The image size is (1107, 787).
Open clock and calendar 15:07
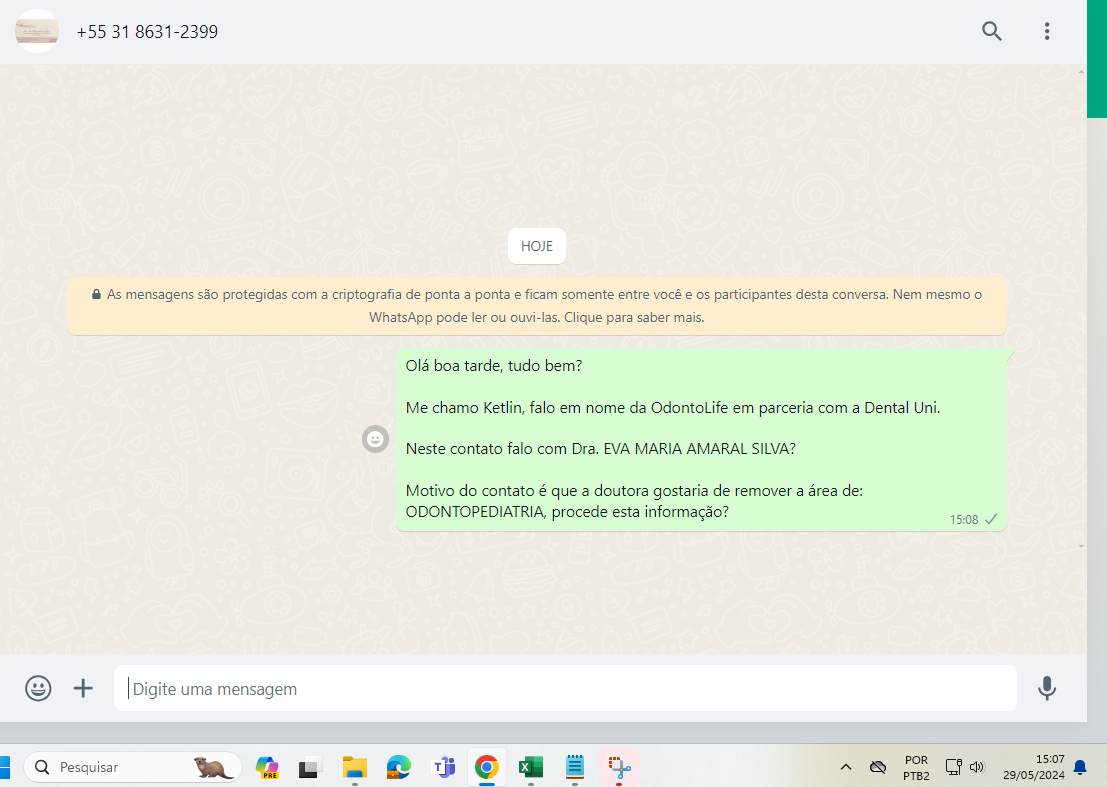tap(1034, 767)
